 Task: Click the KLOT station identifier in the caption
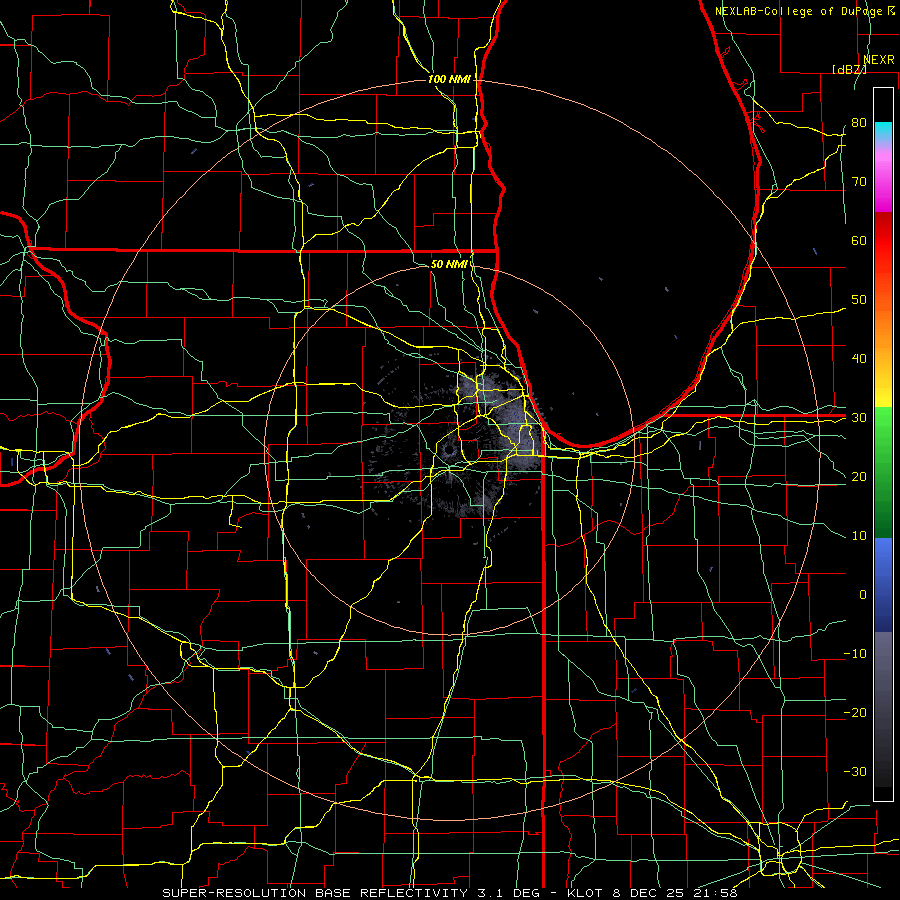pos(584,893)
